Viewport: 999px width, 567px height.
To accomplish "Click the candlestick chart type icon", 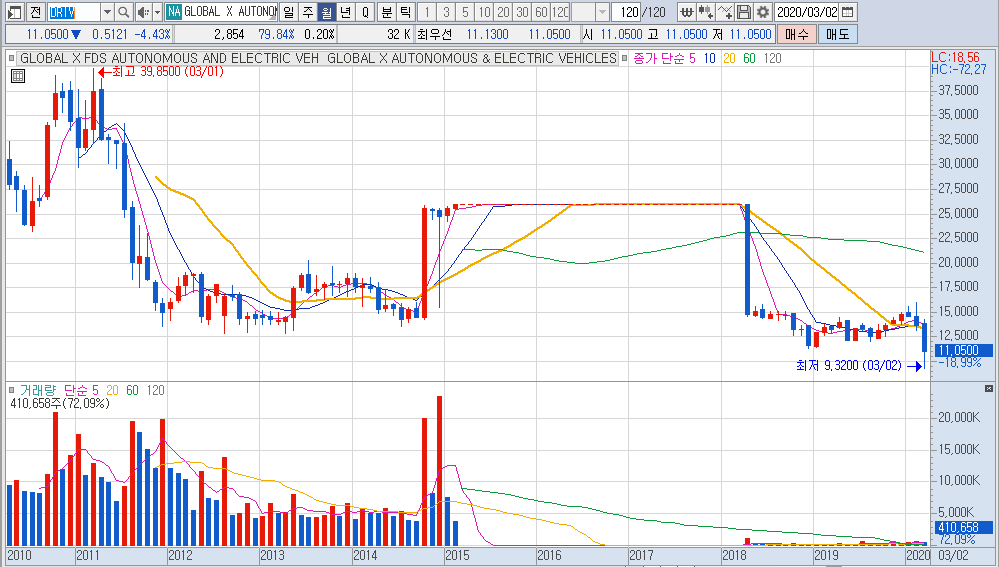I will click(705, 11).
